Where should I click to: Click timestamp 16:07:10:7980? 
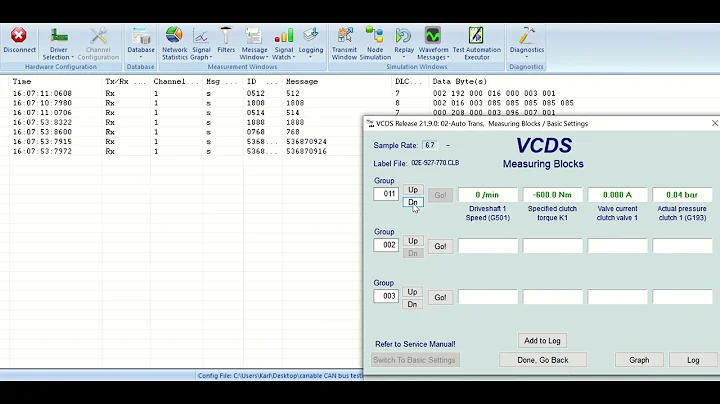pyautogui.click(x=42, y=103)
